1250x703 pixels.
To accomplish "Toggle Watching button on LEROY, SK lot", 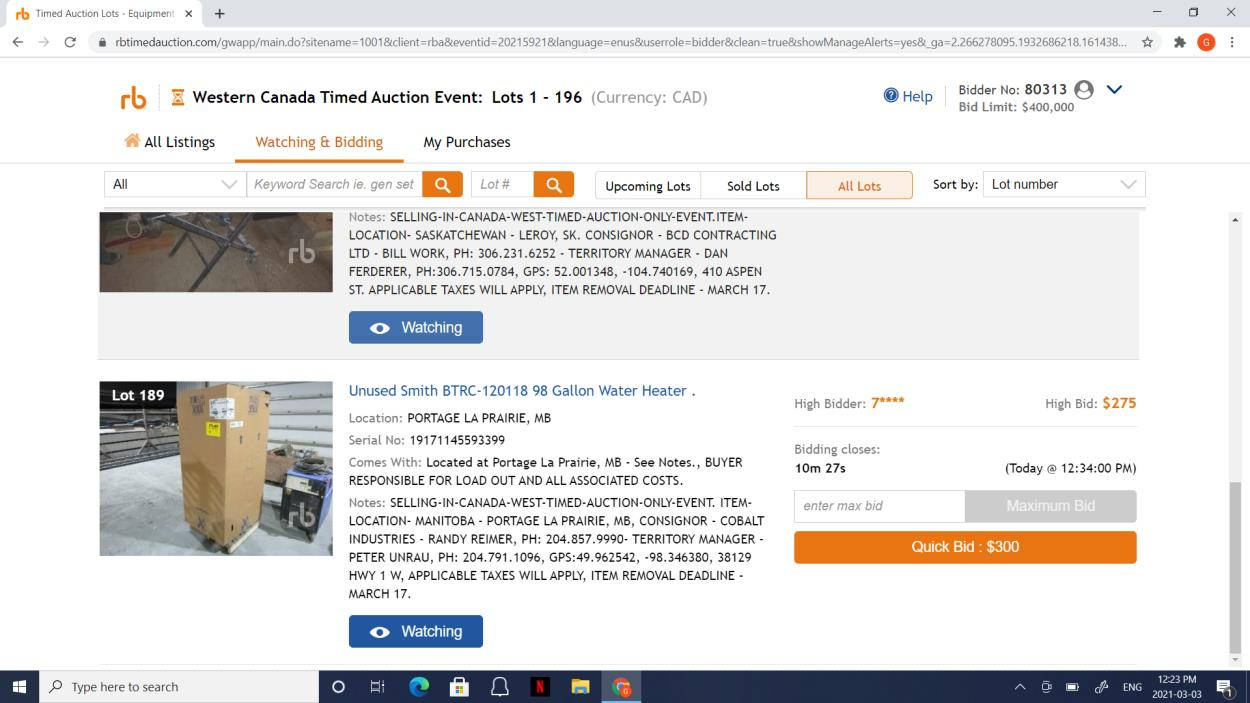I will (416, 327).
